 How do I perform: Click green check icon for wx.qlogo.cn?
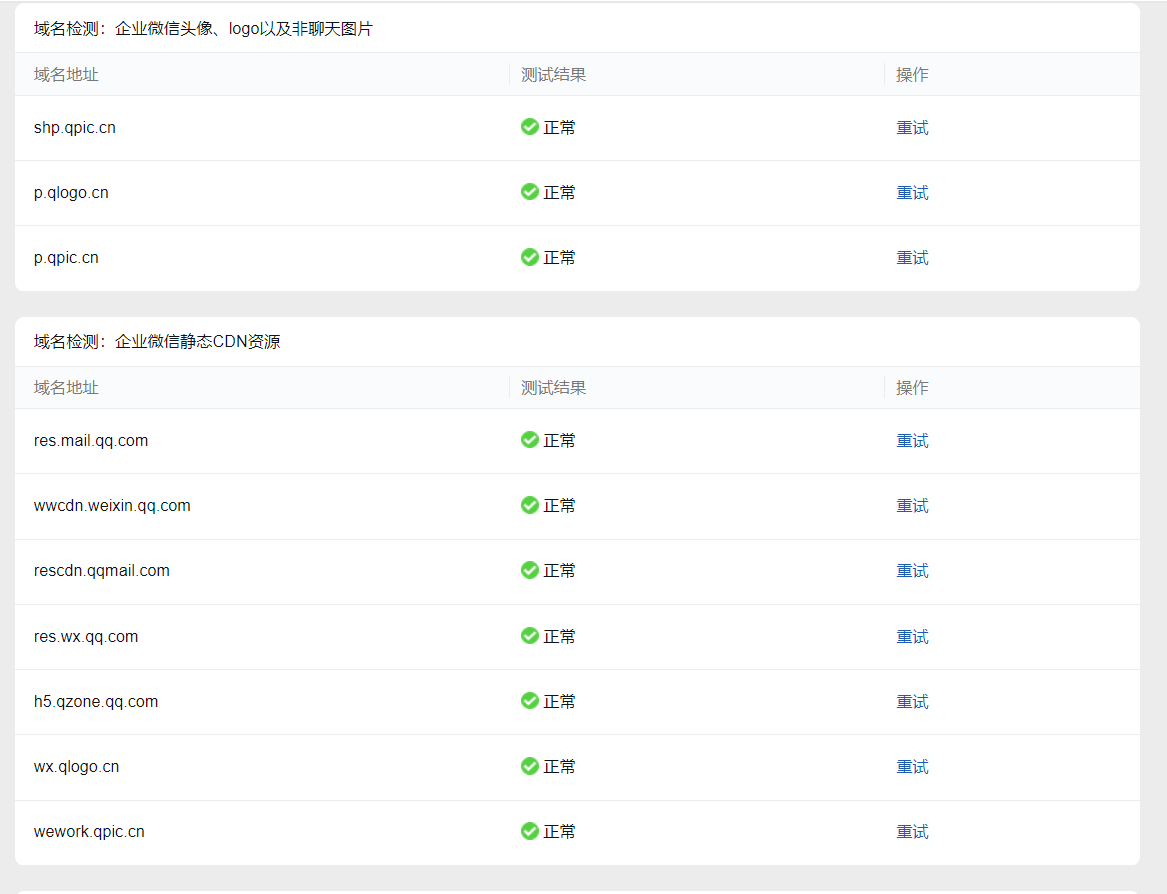point(530,766)
